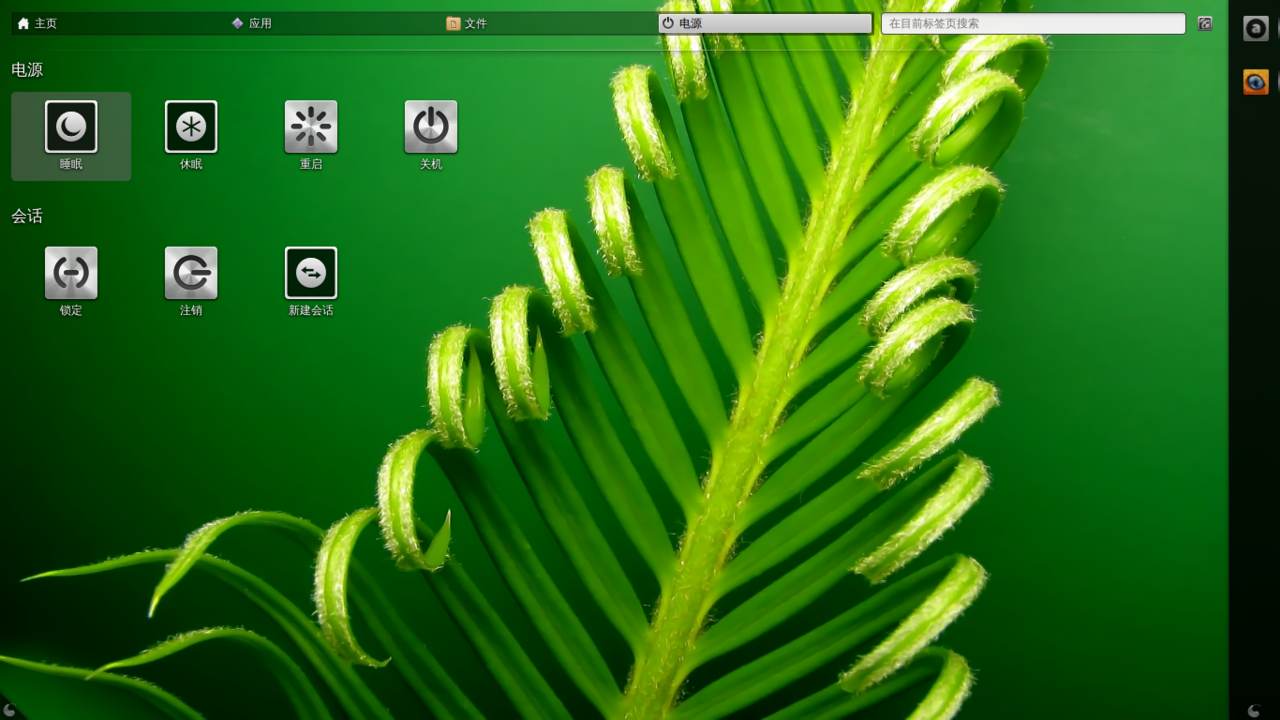Click the 重启 text label below spinner

[311, 164]
